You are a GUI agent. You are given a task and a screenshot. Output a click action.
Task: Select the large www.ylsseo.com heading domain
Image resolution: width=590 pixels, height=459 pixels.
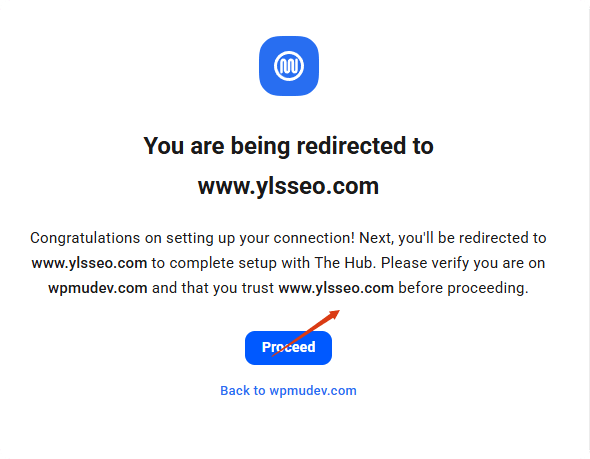[288, 186]
